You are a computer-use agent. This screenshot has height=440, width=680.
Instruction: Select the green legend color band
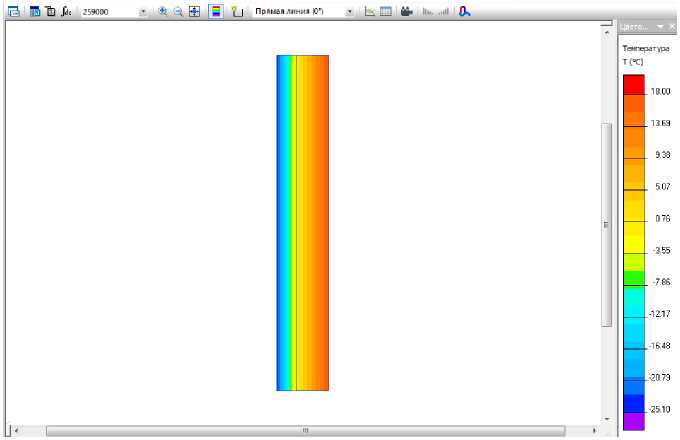pos(634,278)
